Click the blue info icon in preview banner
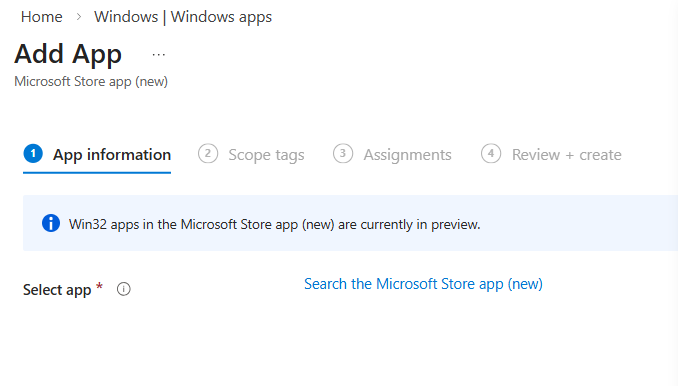678x386 pixels. 51,223
